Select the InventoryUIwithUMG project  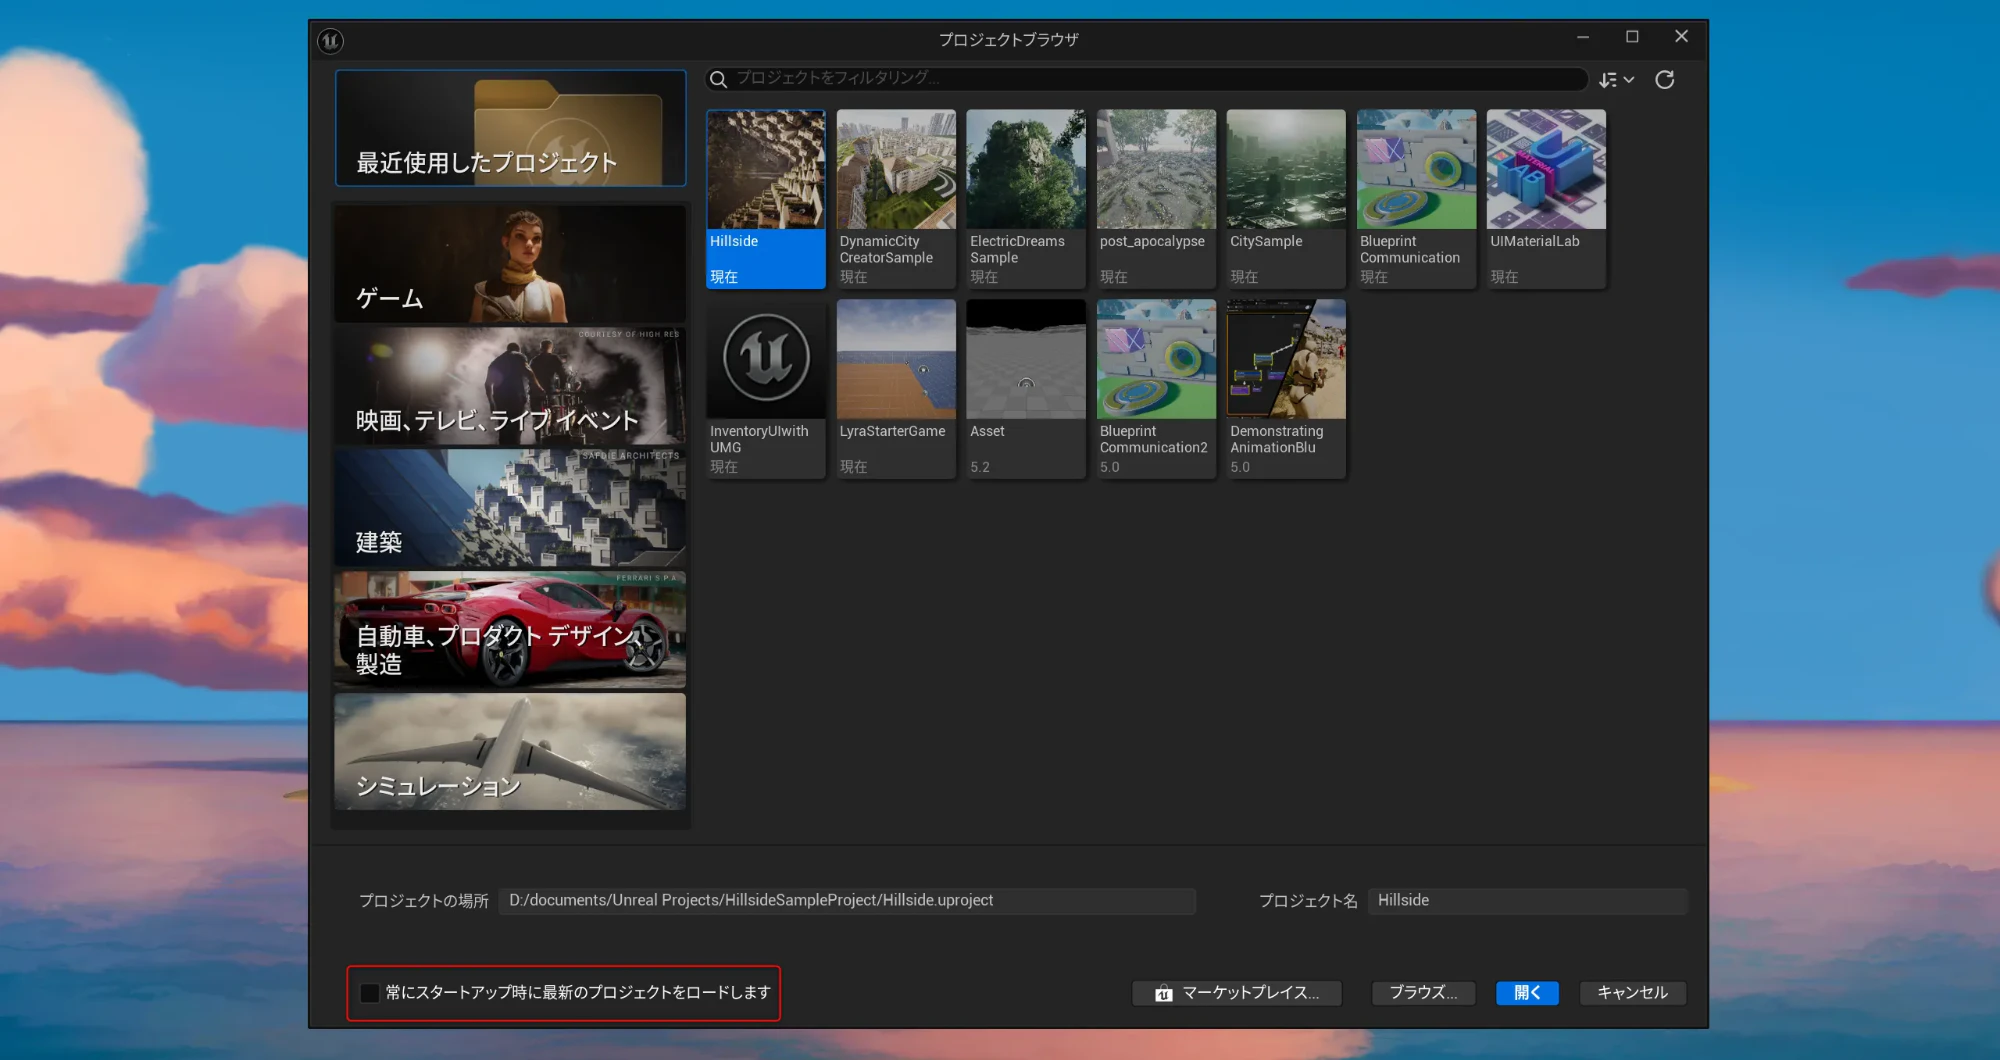pyautogui.click(x=766, y=389)
